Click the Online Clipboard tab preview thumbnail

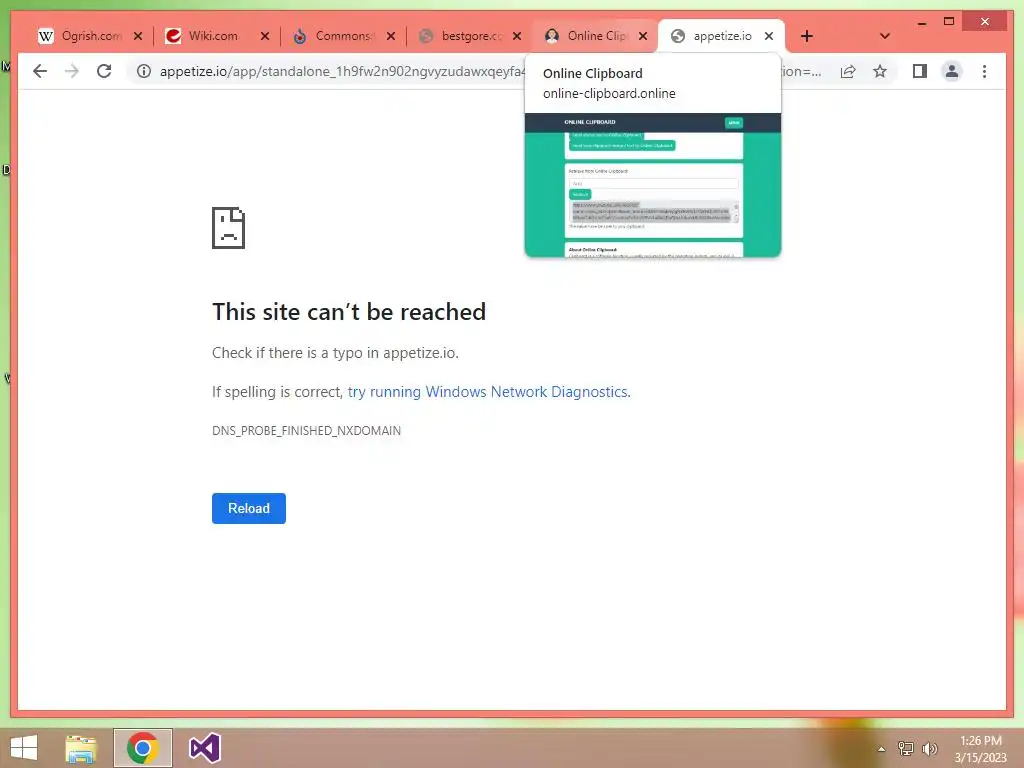click(652, 185)
